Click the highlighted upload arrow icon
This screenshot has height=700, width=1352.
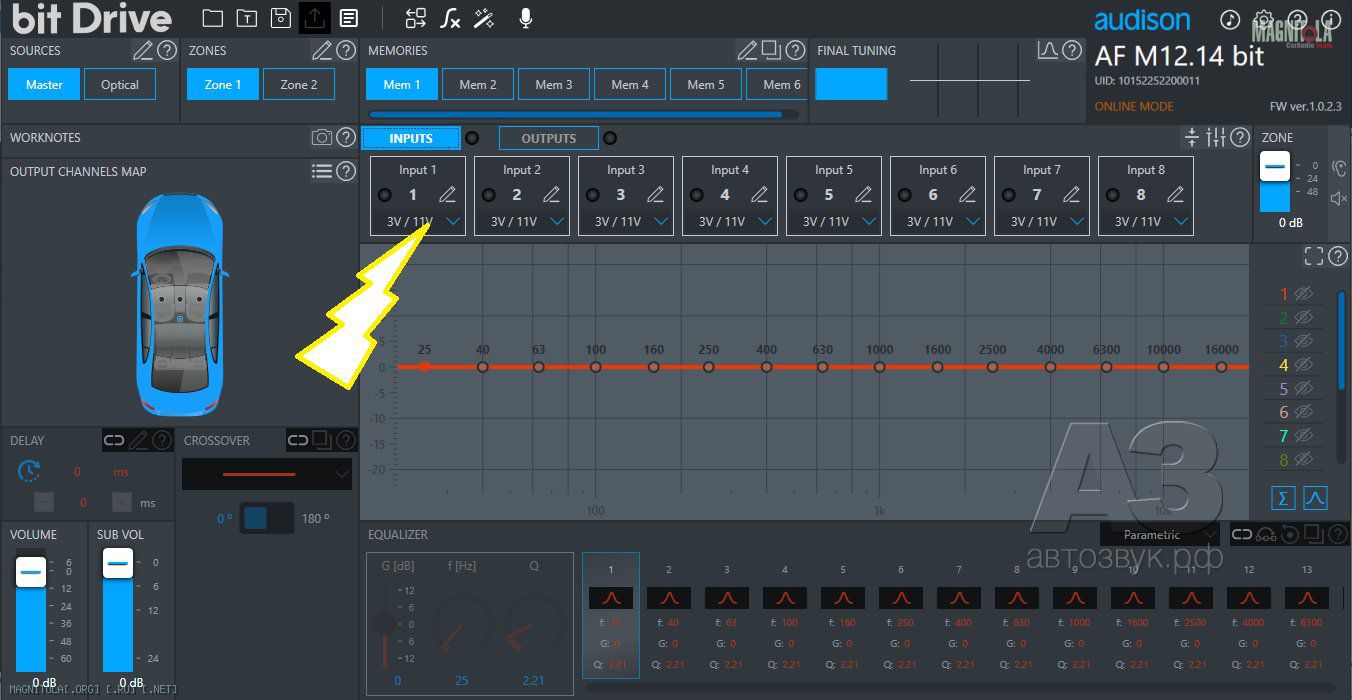tap(315, 18)
